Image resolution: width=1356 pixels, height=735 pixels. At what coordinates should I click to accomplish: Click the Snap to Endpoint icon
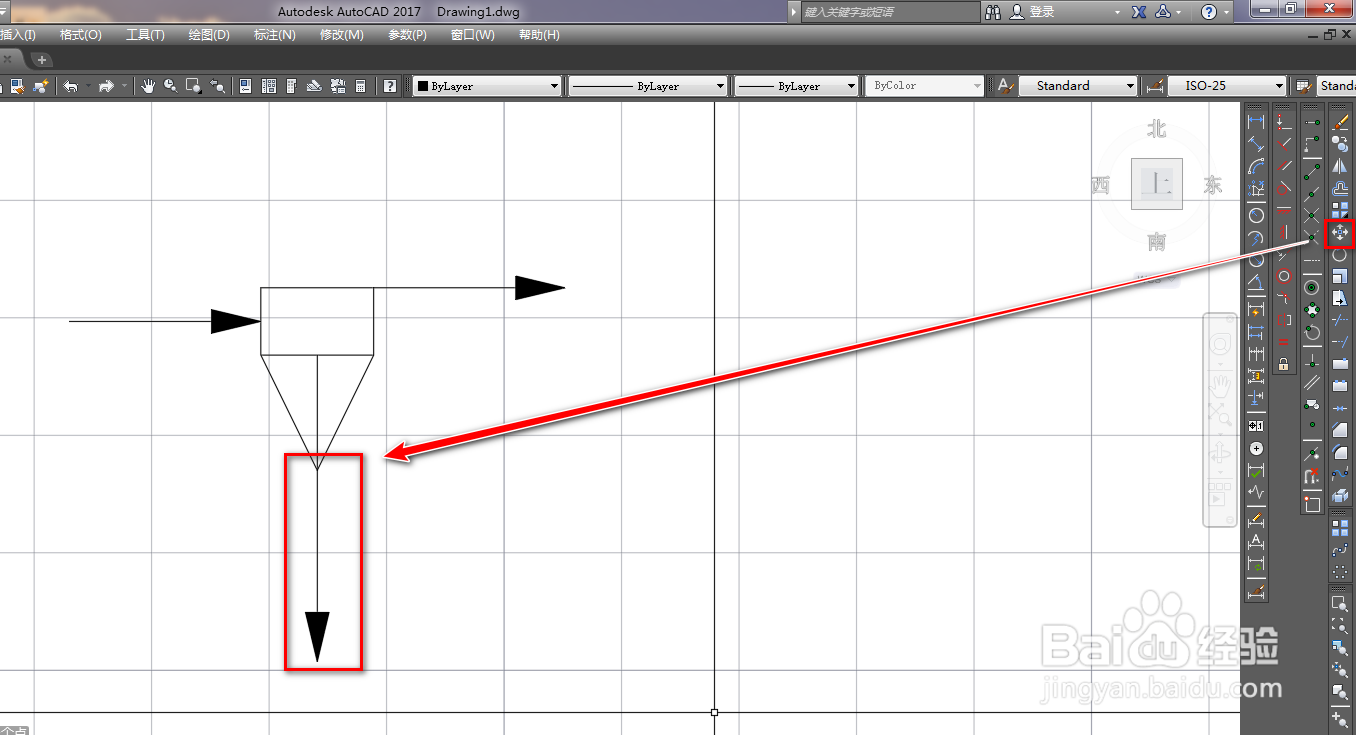coord(1312,172)
